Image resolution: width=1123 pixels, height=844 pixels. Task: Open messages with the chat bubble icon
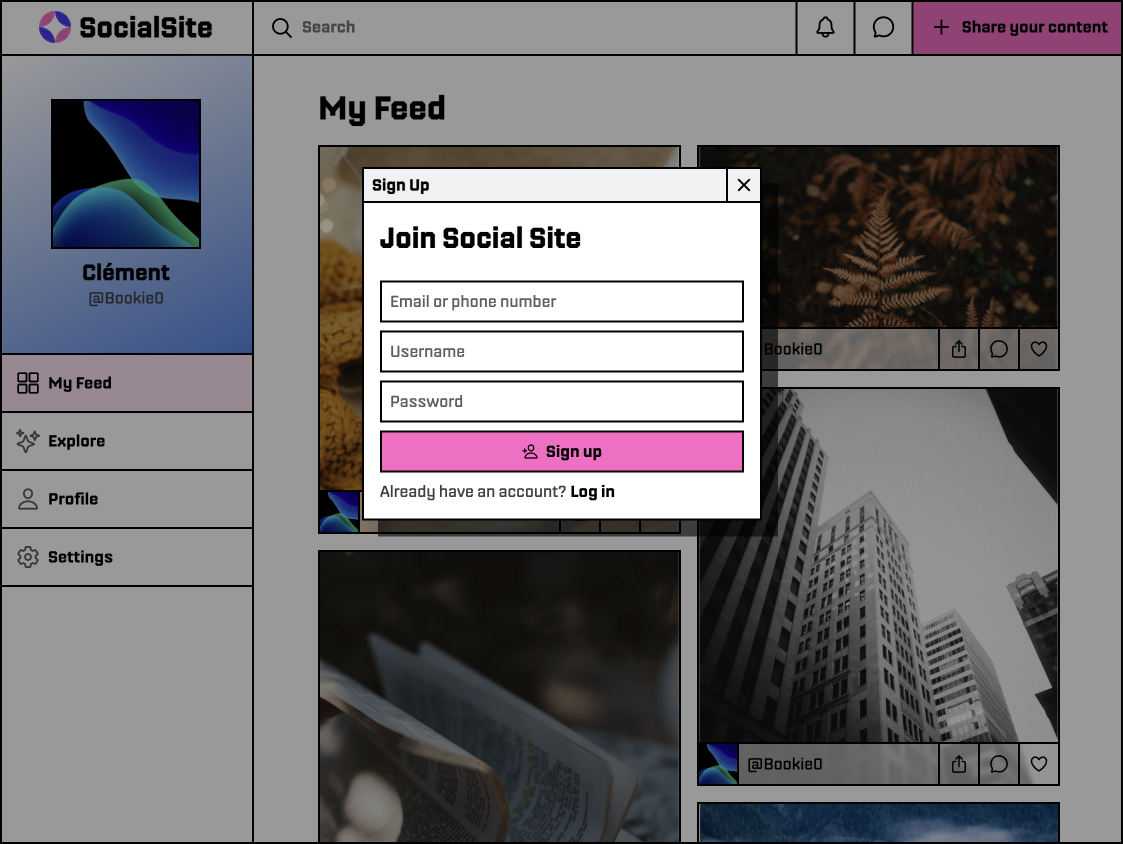pos(883,27)
